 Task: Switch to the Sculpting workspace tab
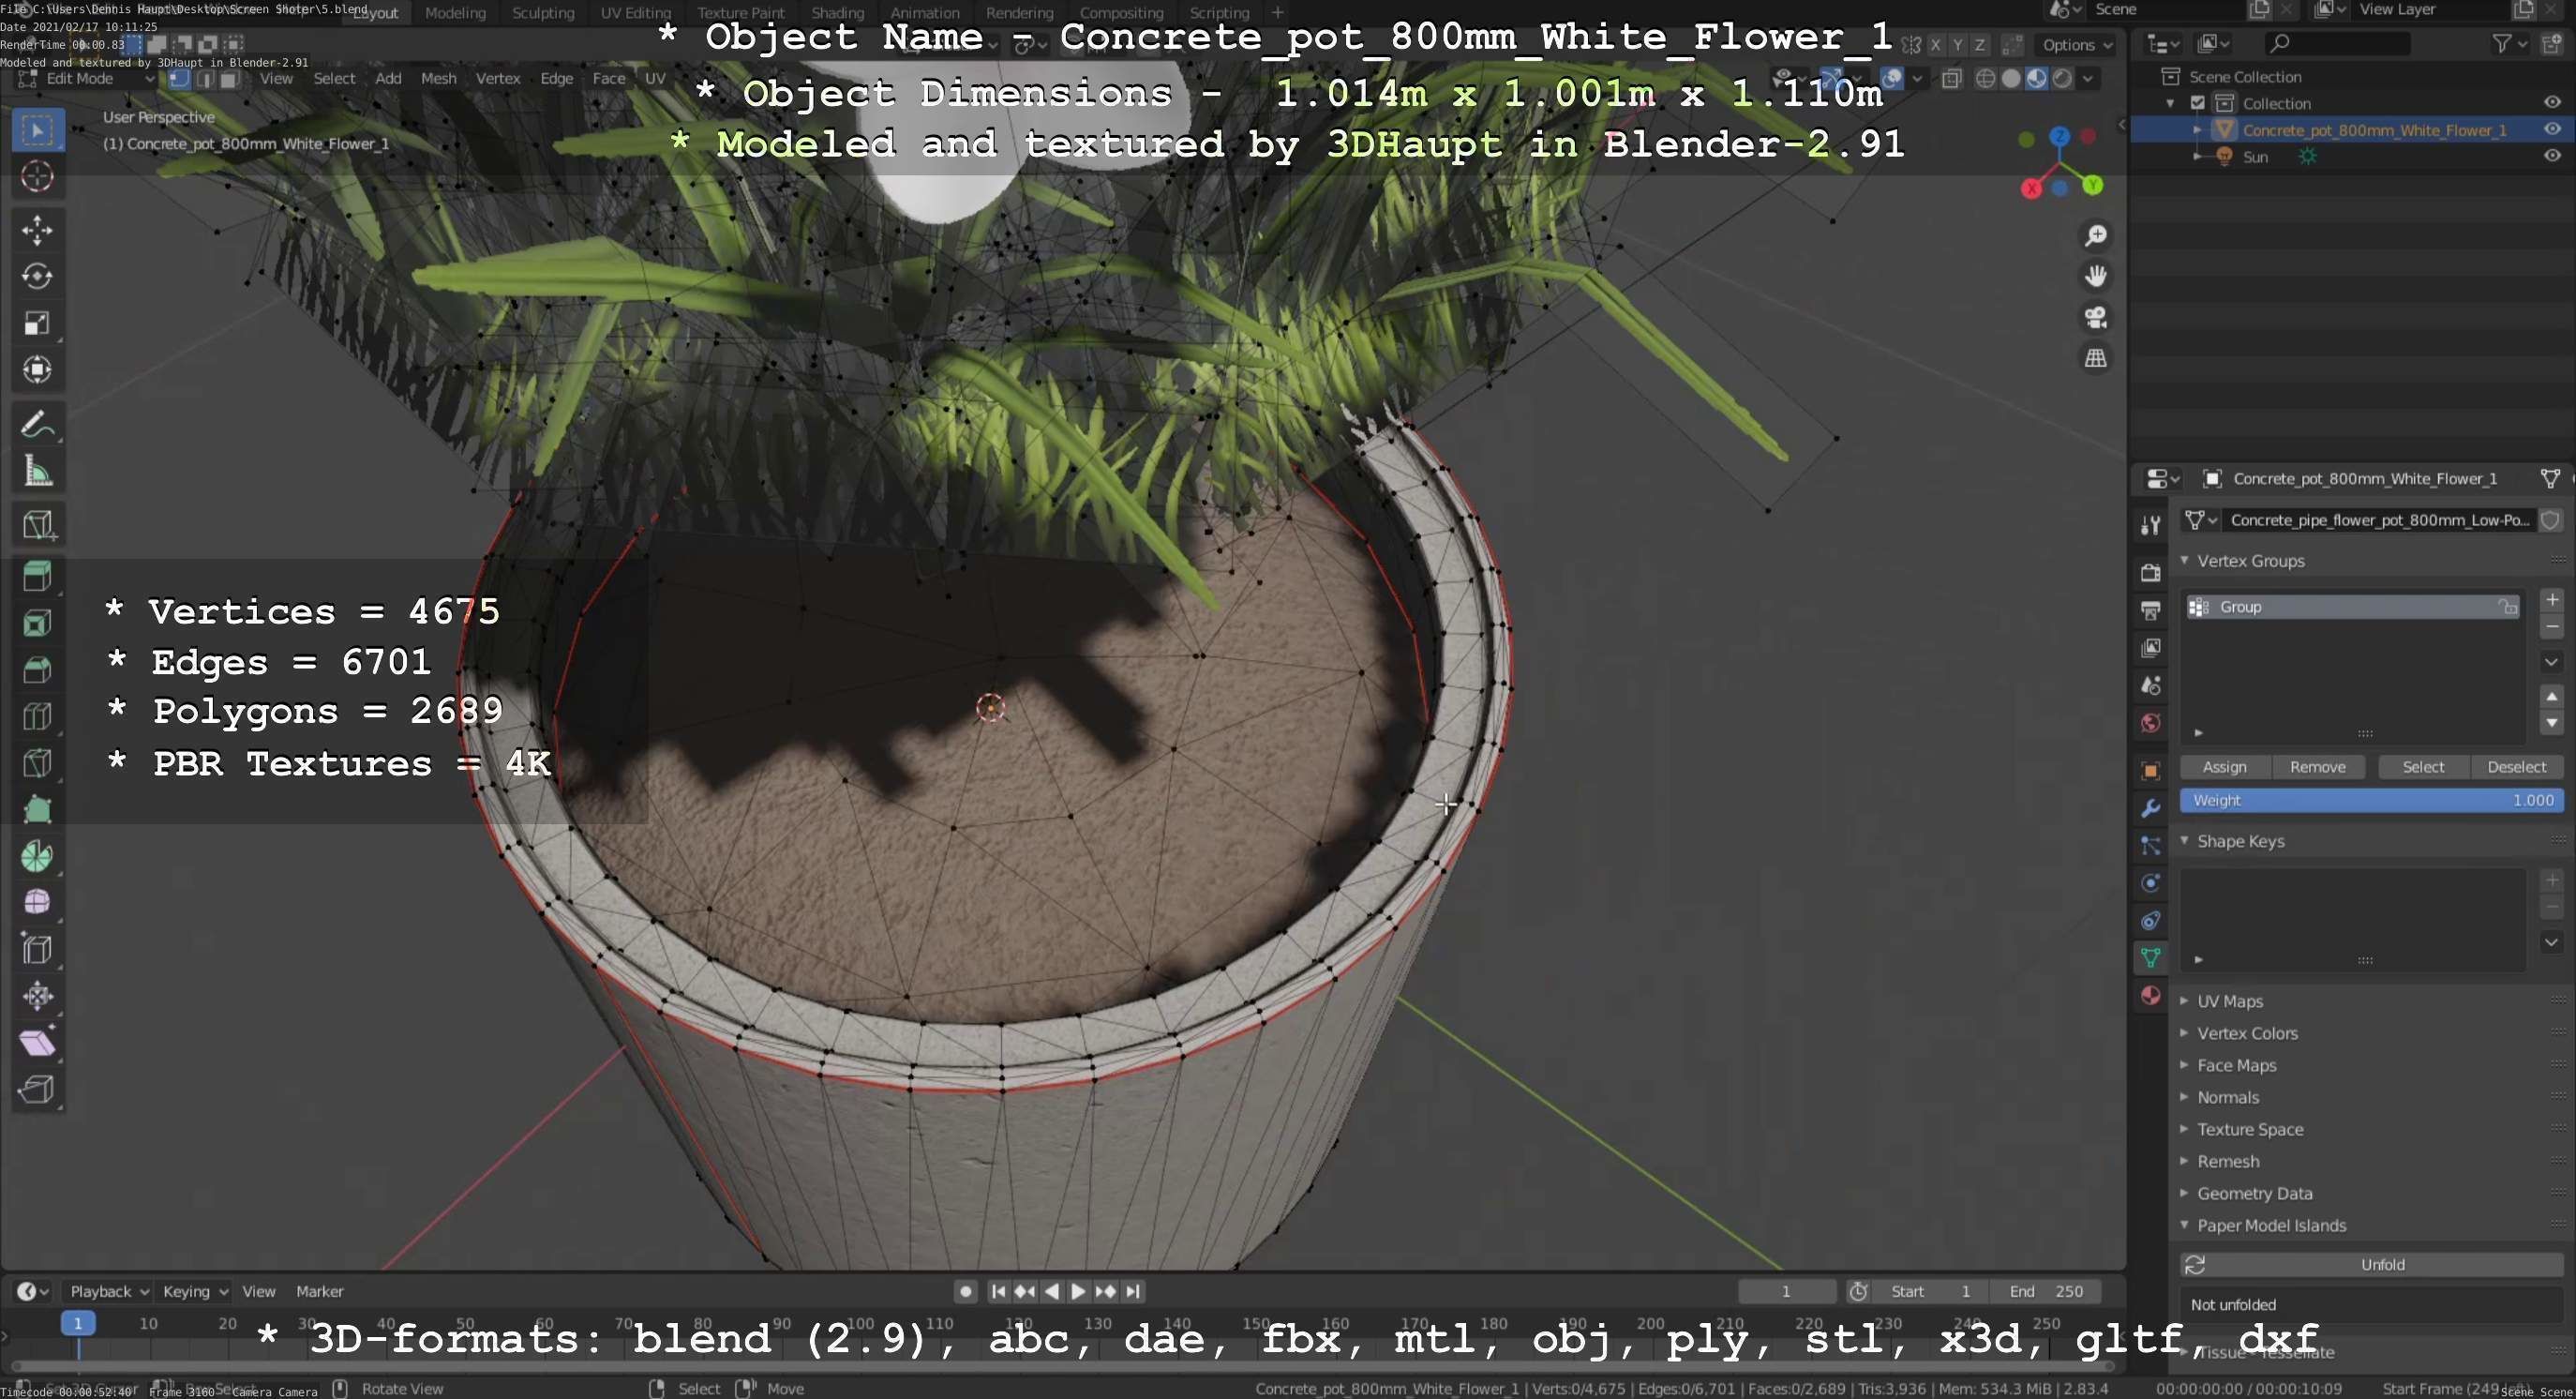[543, 13]
